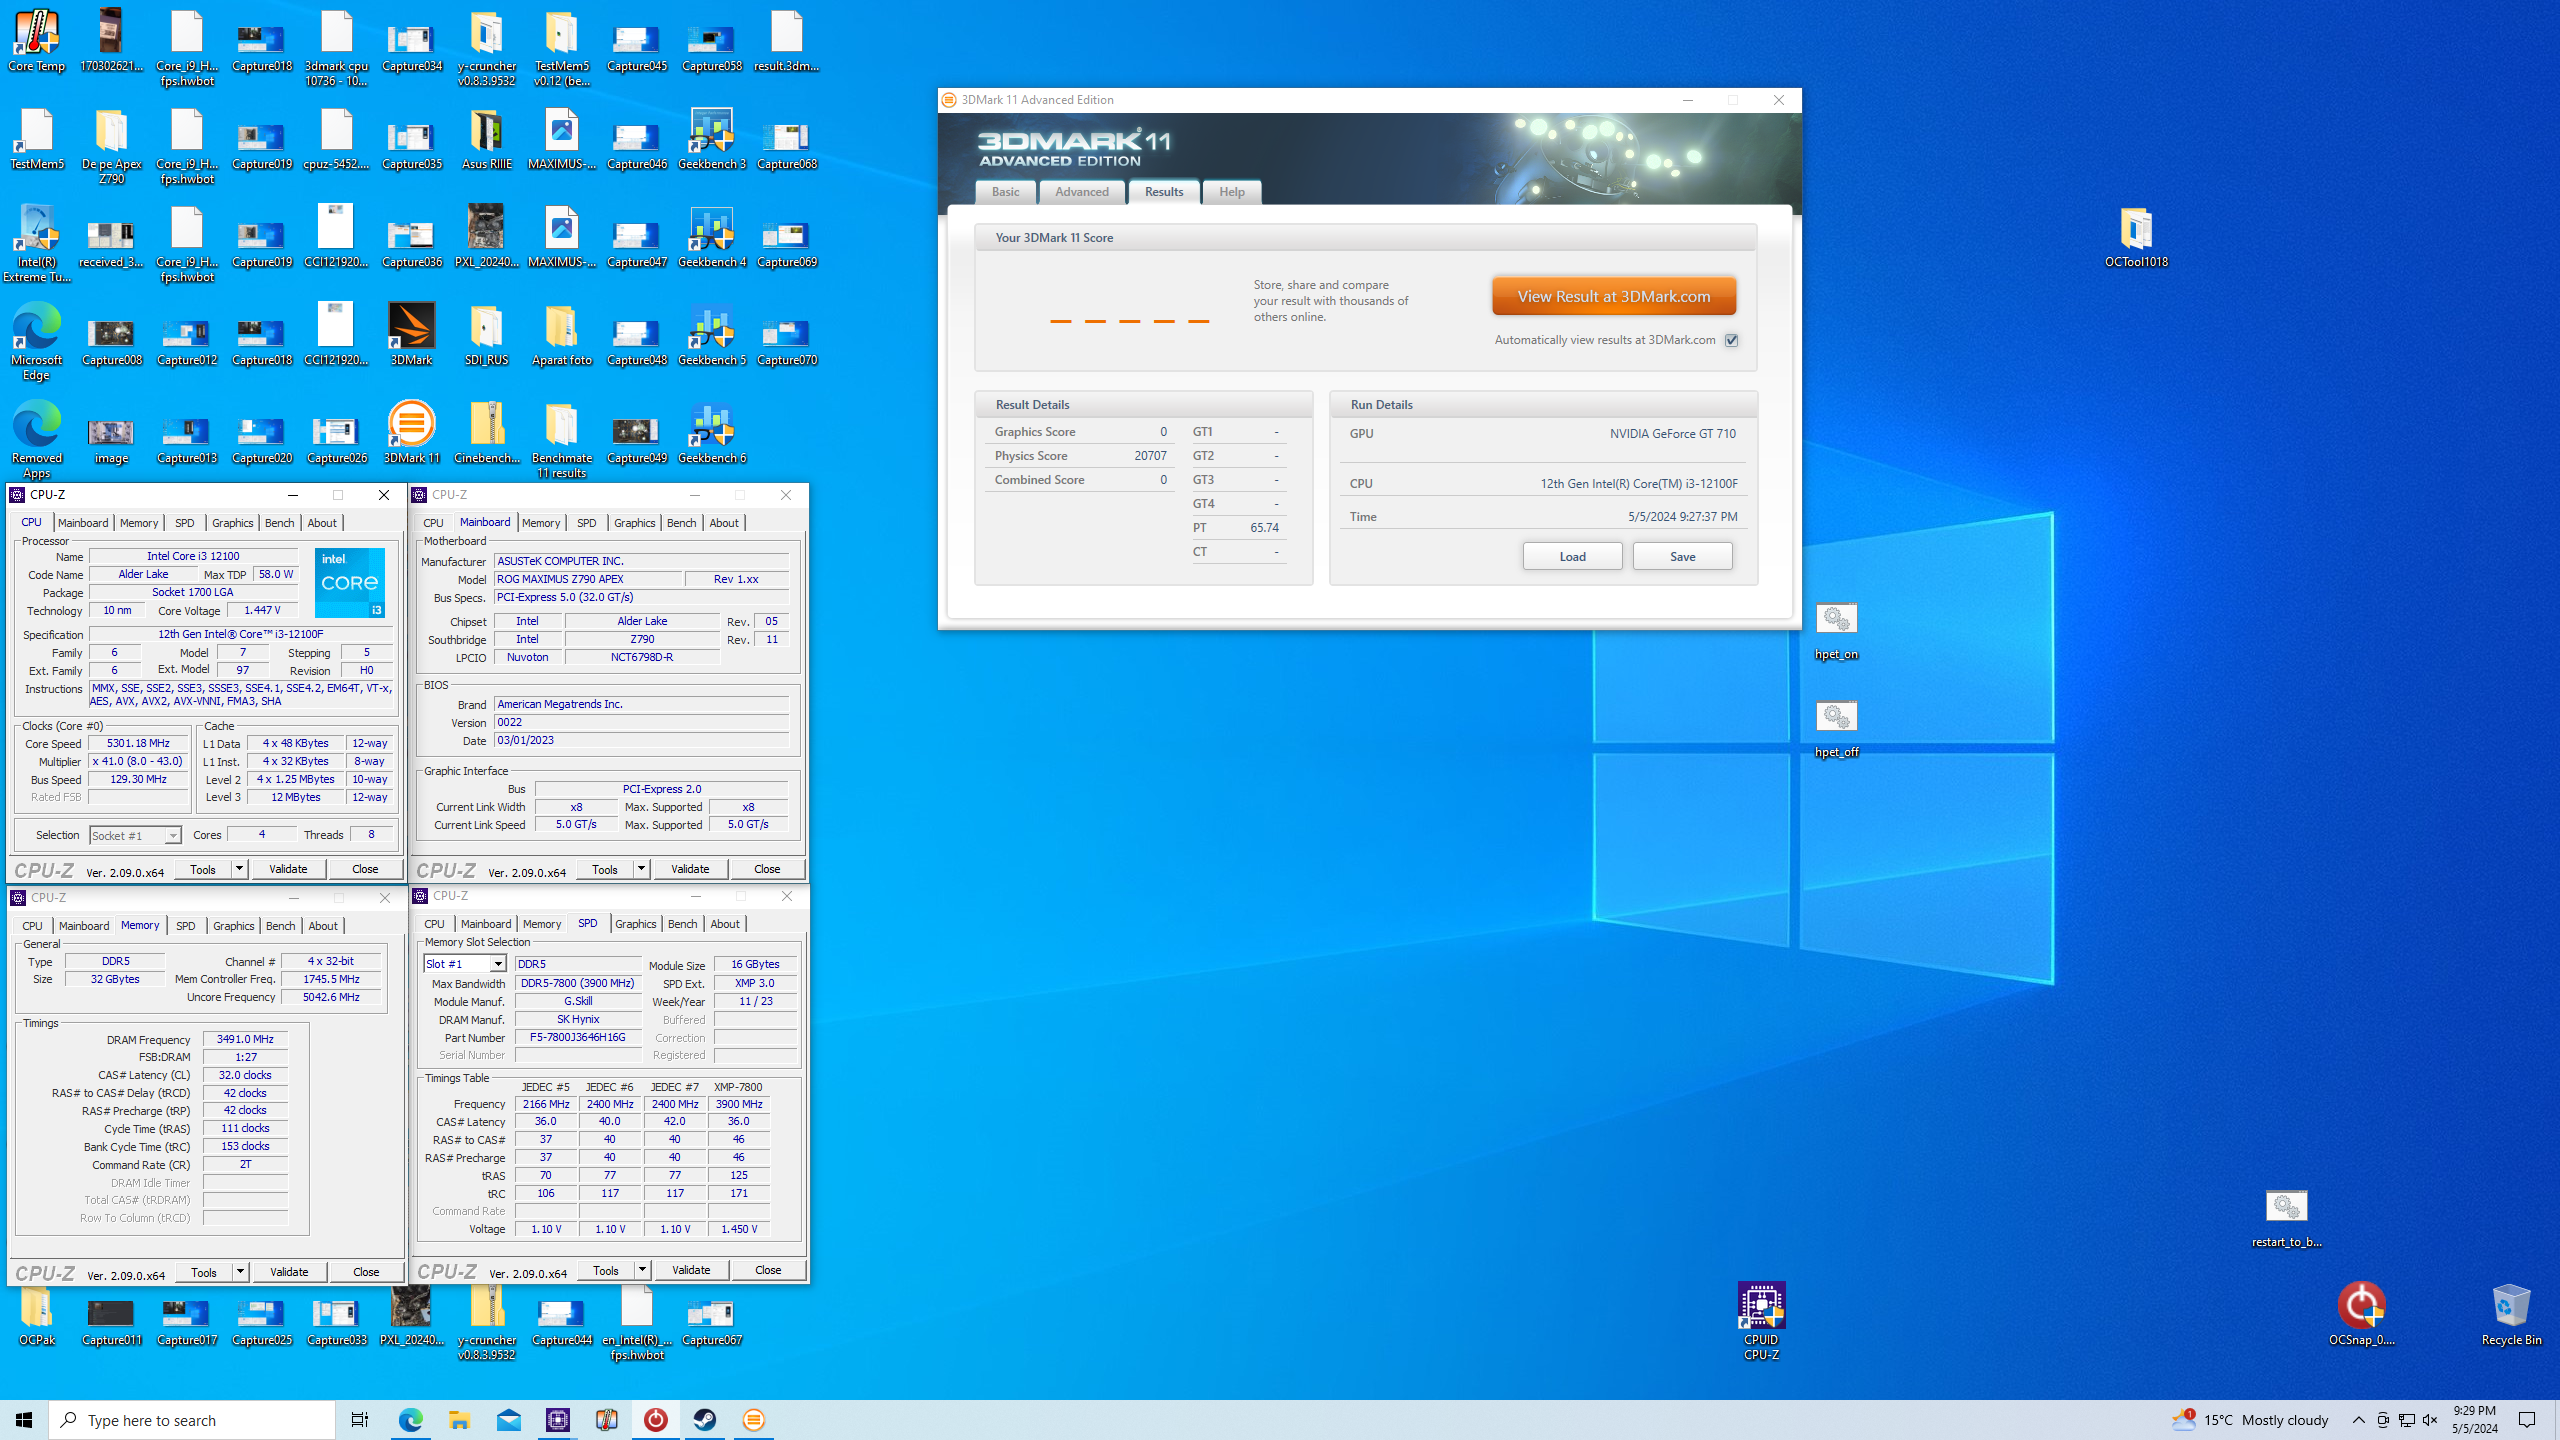Open TestMem5 v0.12 folder on desktop

coord(562,48)
